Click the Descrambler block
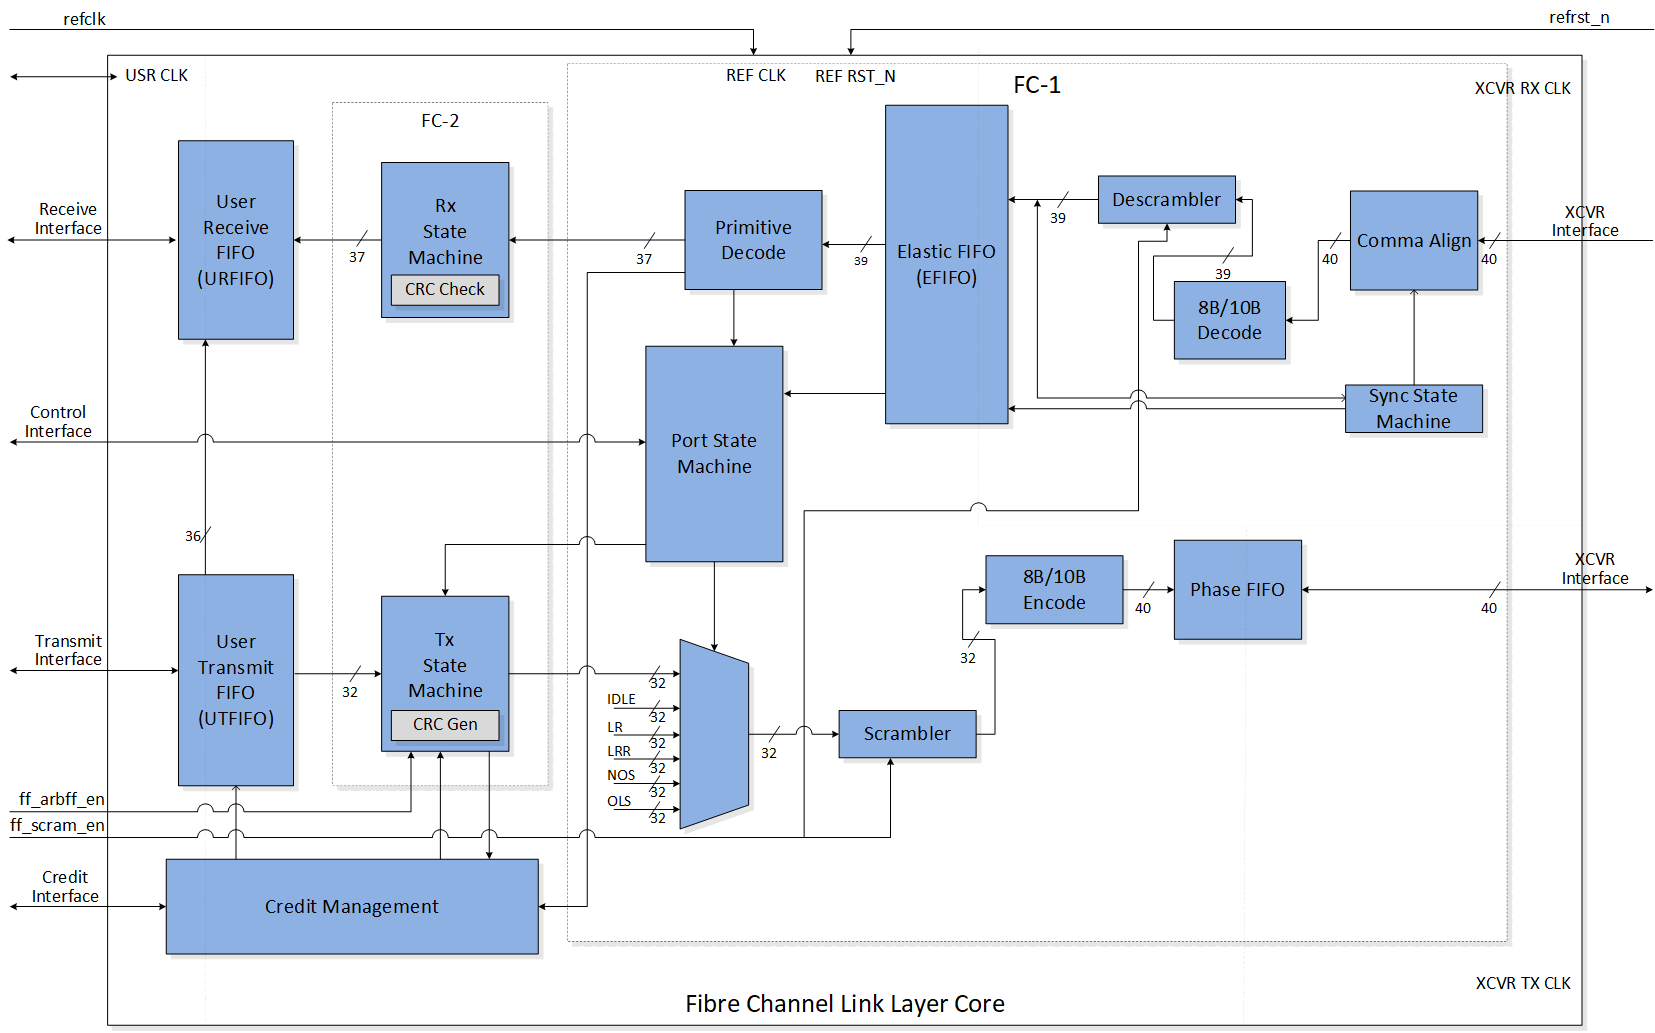 1166,200
